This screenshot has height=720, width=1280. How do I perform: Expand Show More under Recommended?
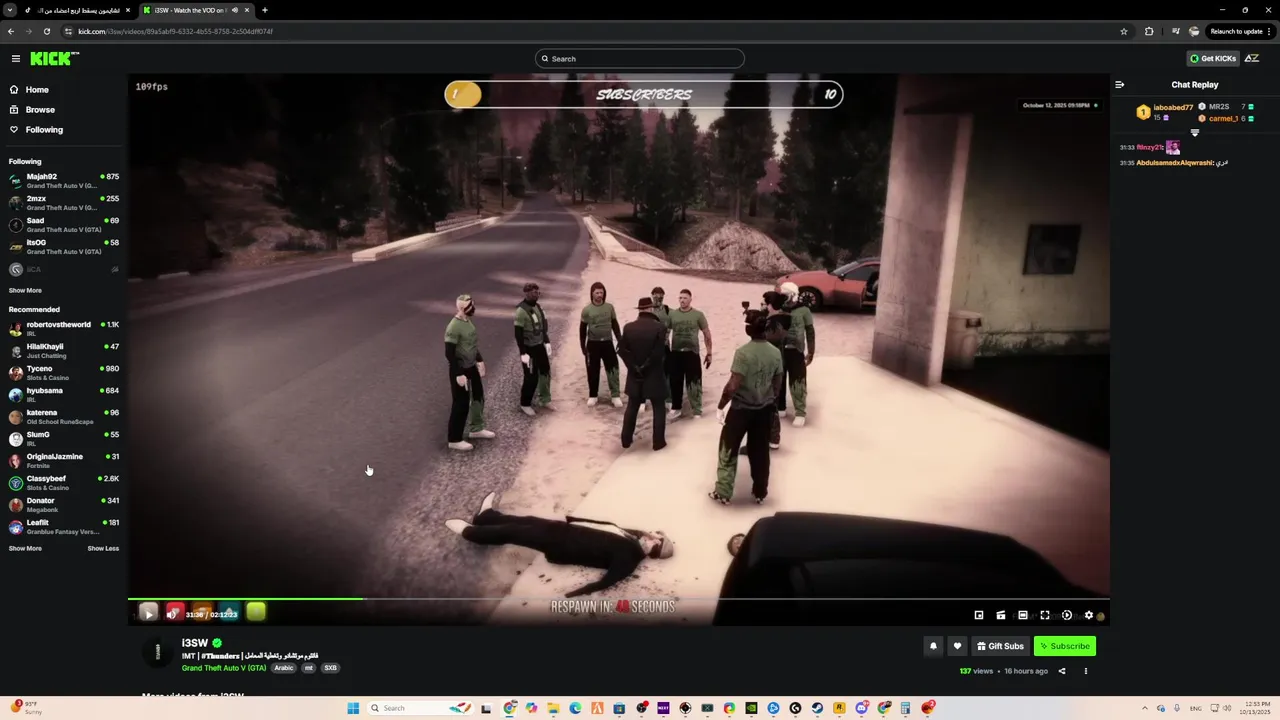(25, 549)
